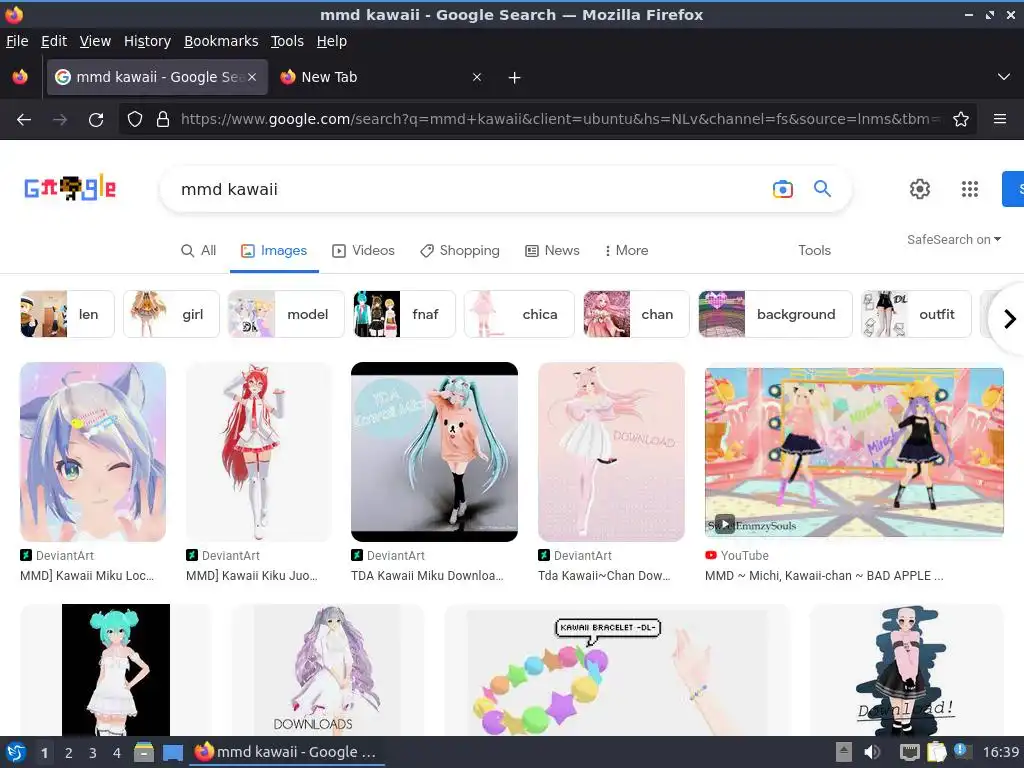Viewport: 1024px width, 768px height.
Task: Select the Images results tab
Action: (x=274, y=251)
